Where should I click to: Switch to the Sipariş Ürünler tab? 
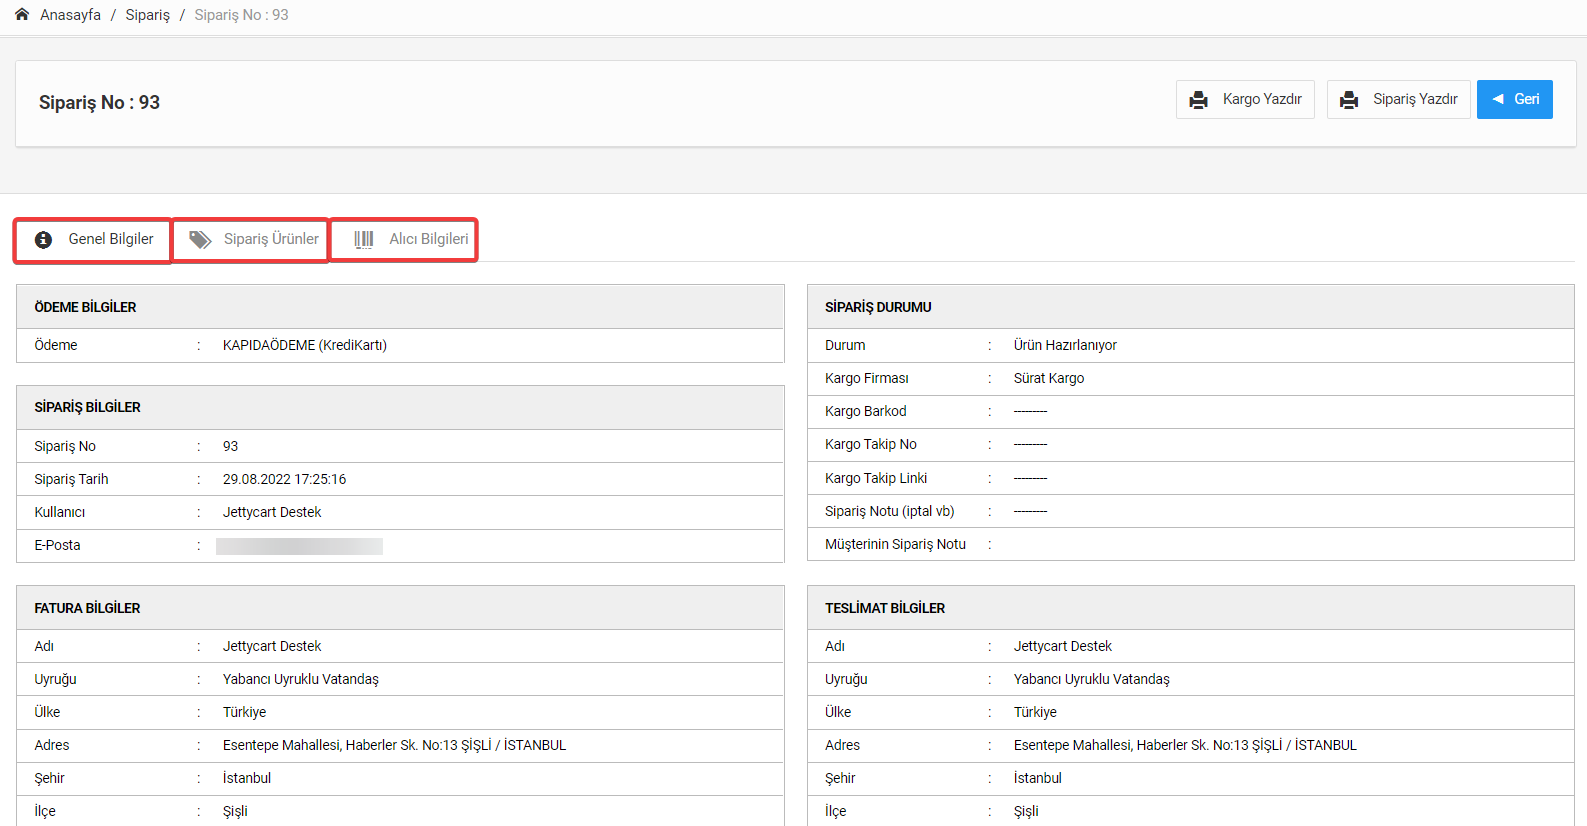point(250,240)
